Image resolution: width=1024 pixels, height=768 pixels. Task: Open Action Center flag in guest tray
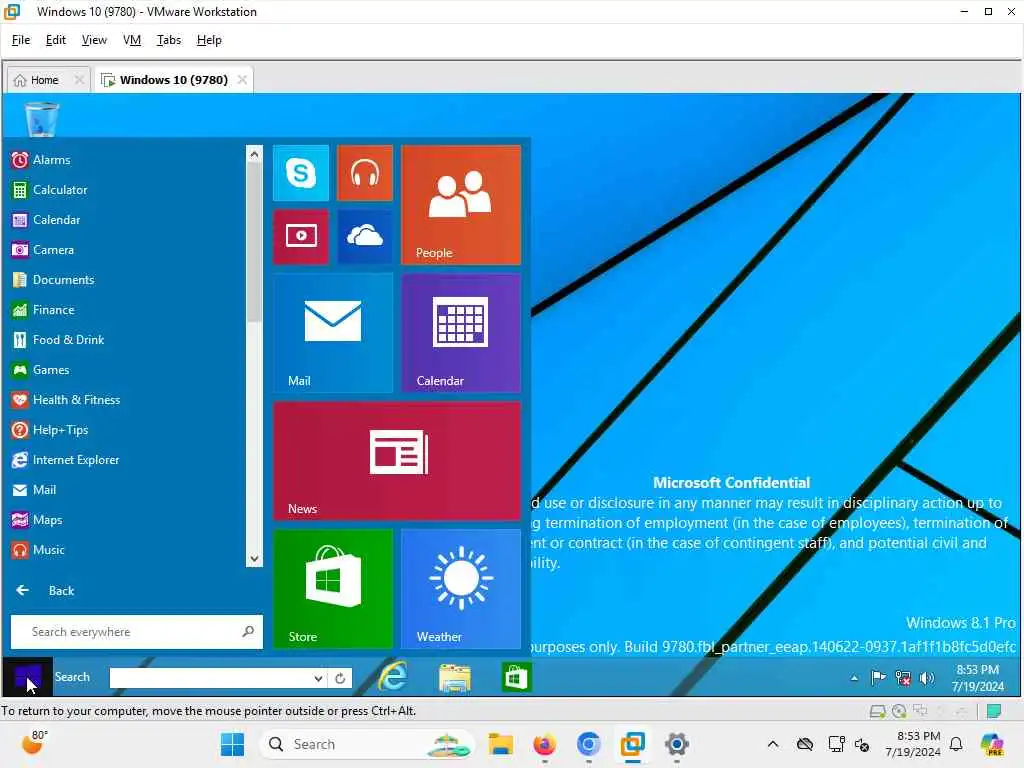[878, 678]
